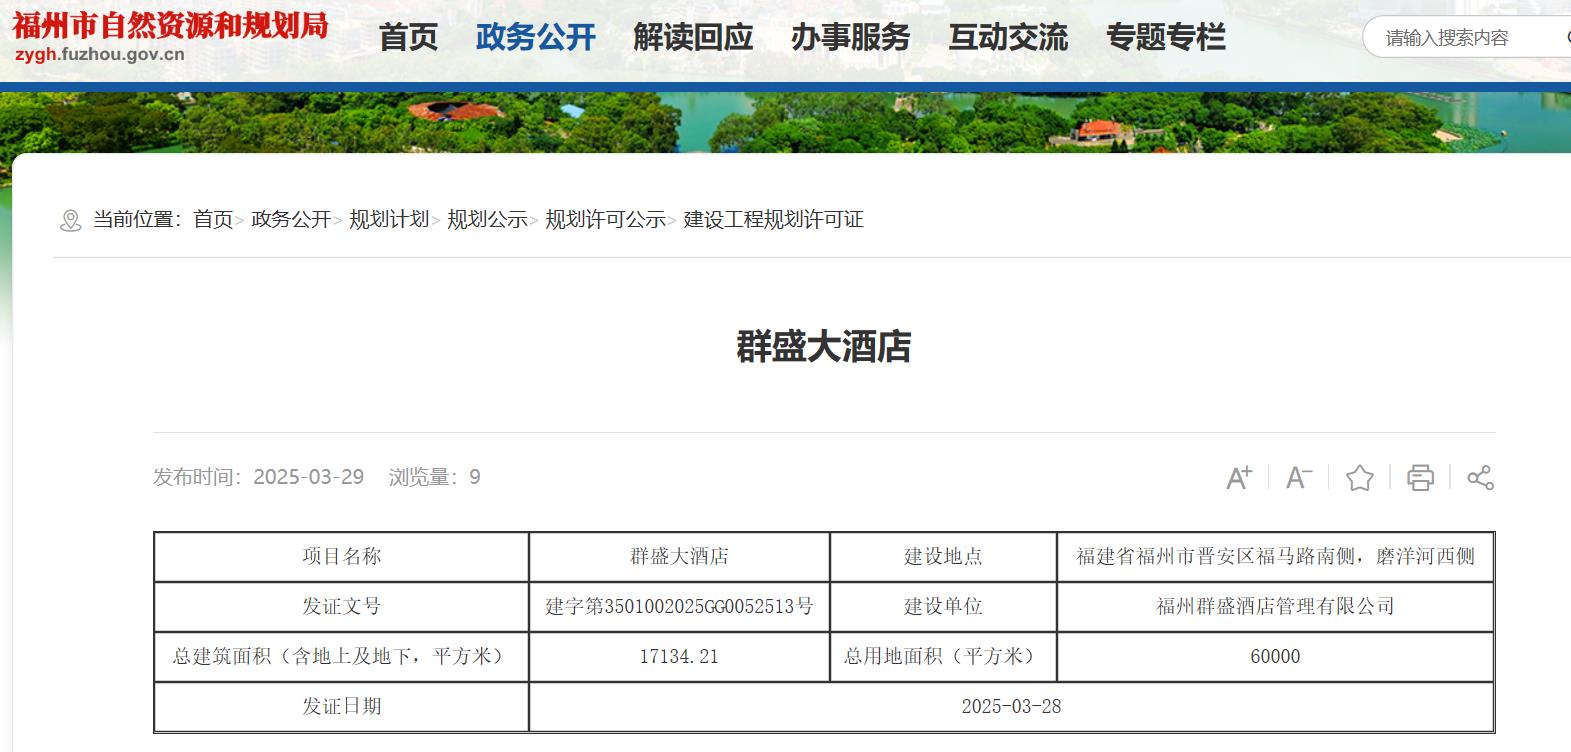Click the 发证文号 table cell

pyautogui.click(x=341, y=607)
